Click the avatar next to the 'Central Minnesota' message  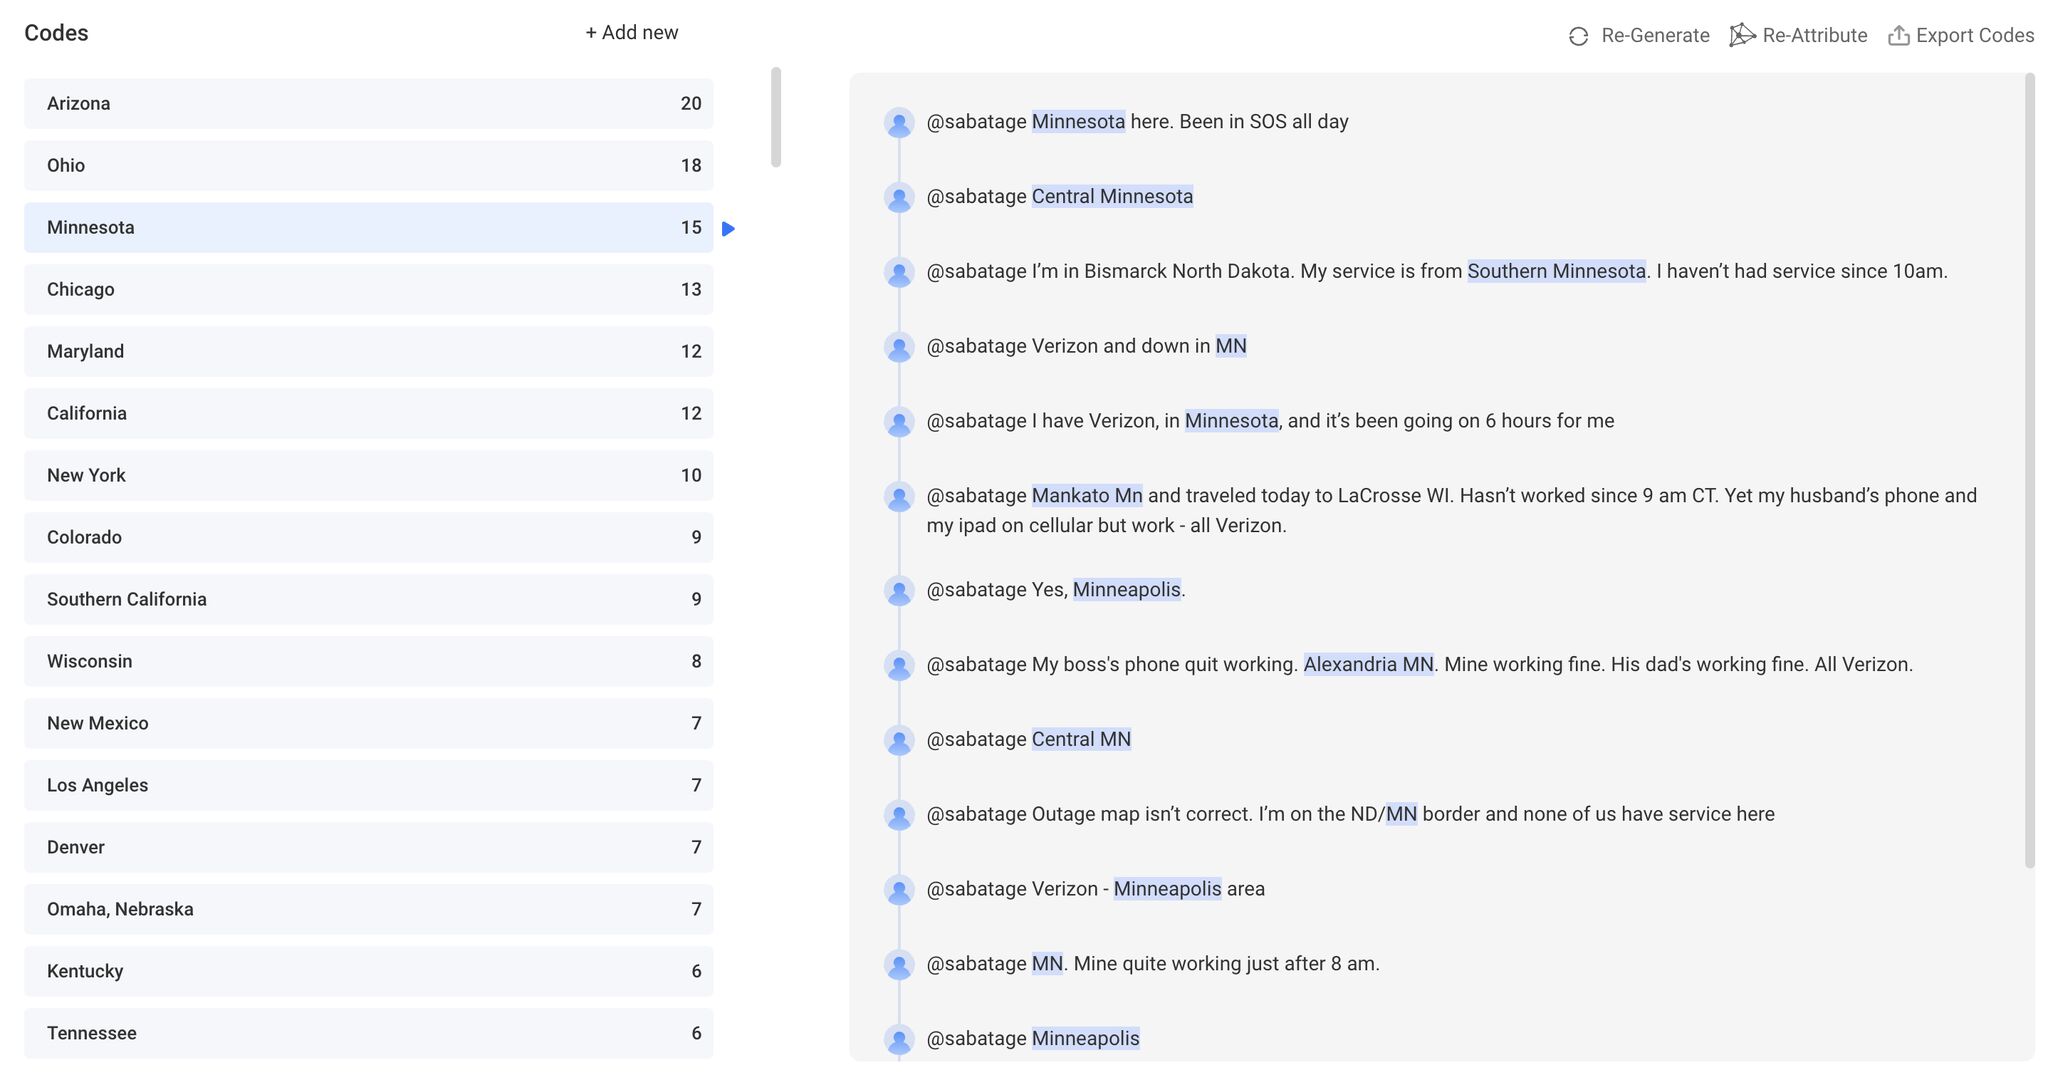click(899, 197)
